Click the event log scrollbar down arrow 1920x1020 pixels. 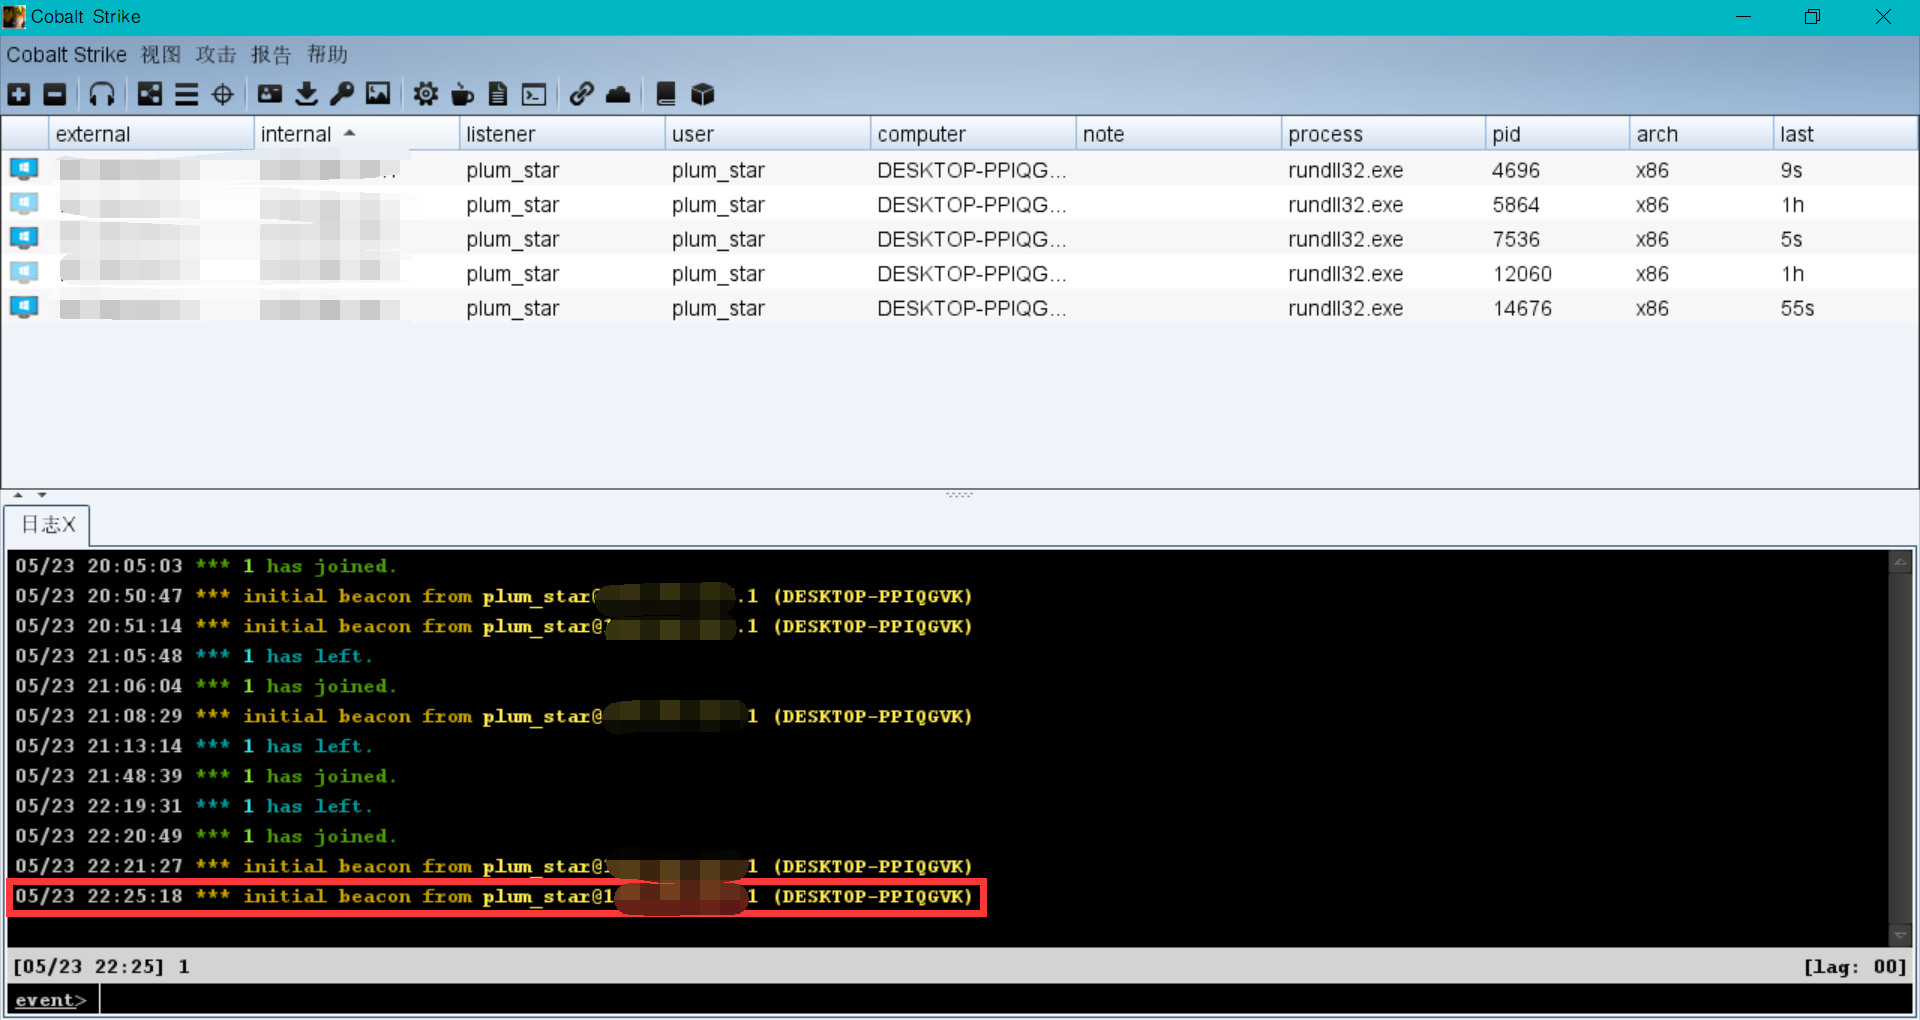(x=1900, y=936)
